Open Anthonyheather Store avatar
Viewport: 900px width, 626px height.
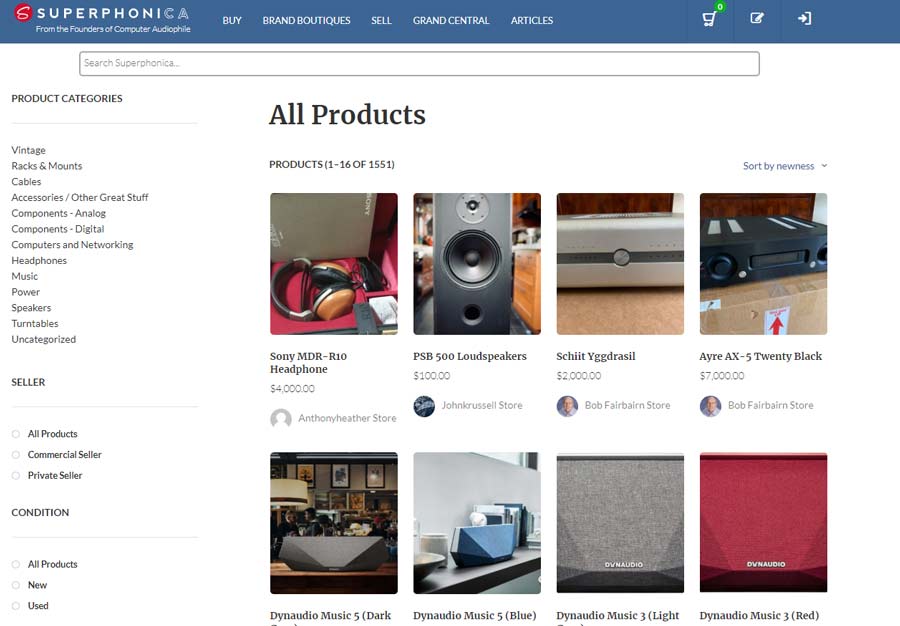281,419
